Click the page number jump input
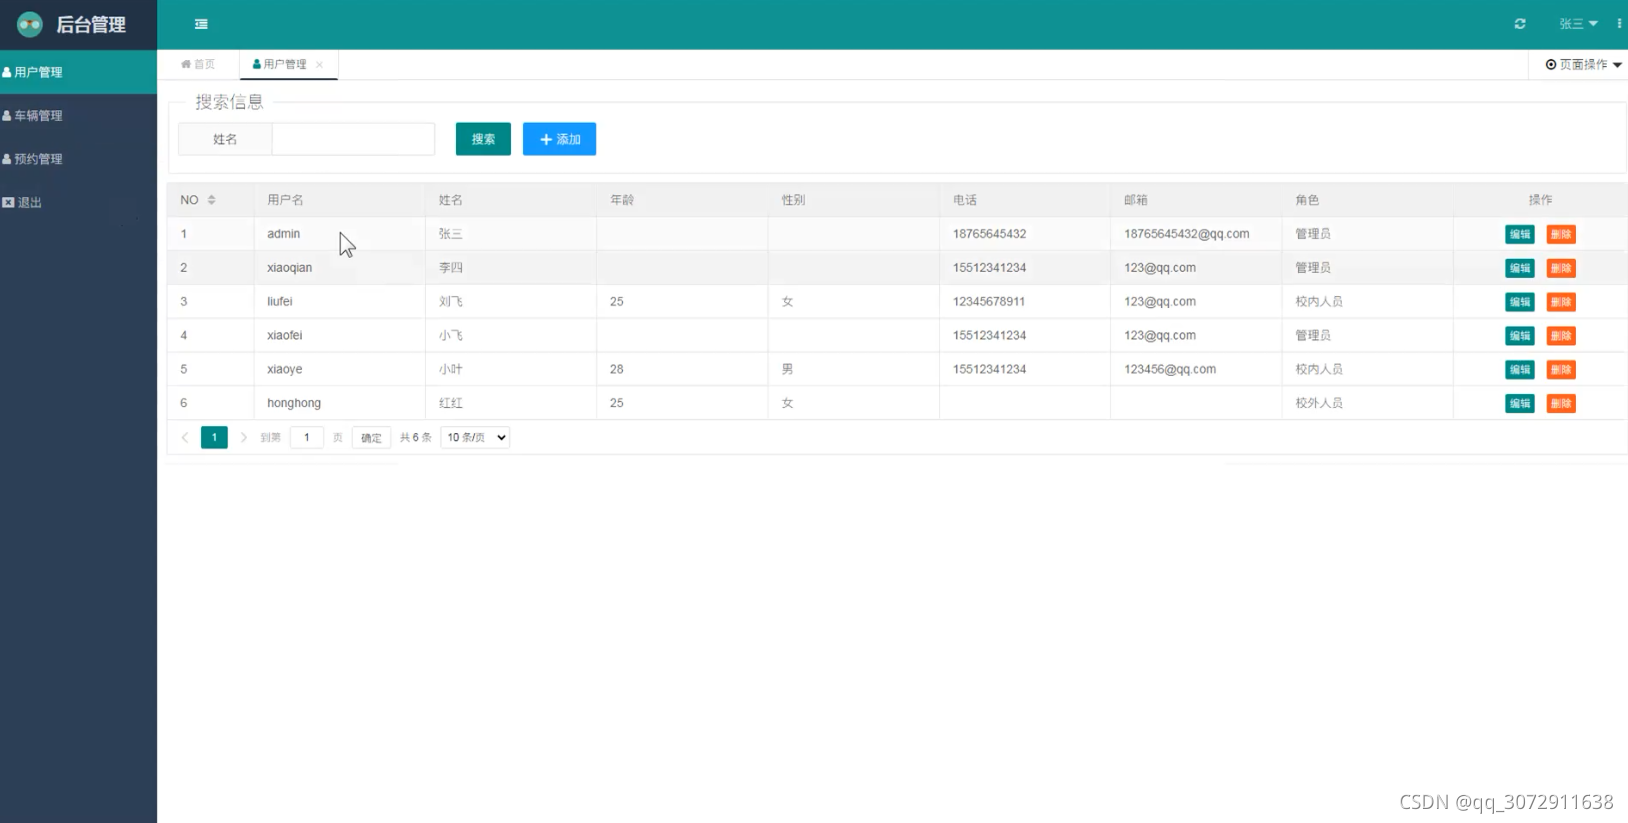 click(307, 437)
